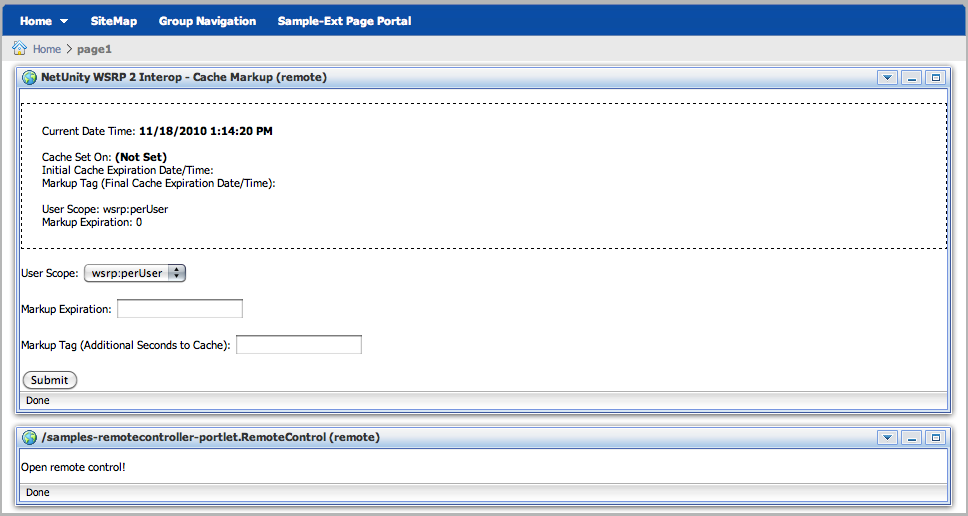Click the 'Open remote control!' text
The height and width of the screenshot is (516, 968).
click(73, 467)
